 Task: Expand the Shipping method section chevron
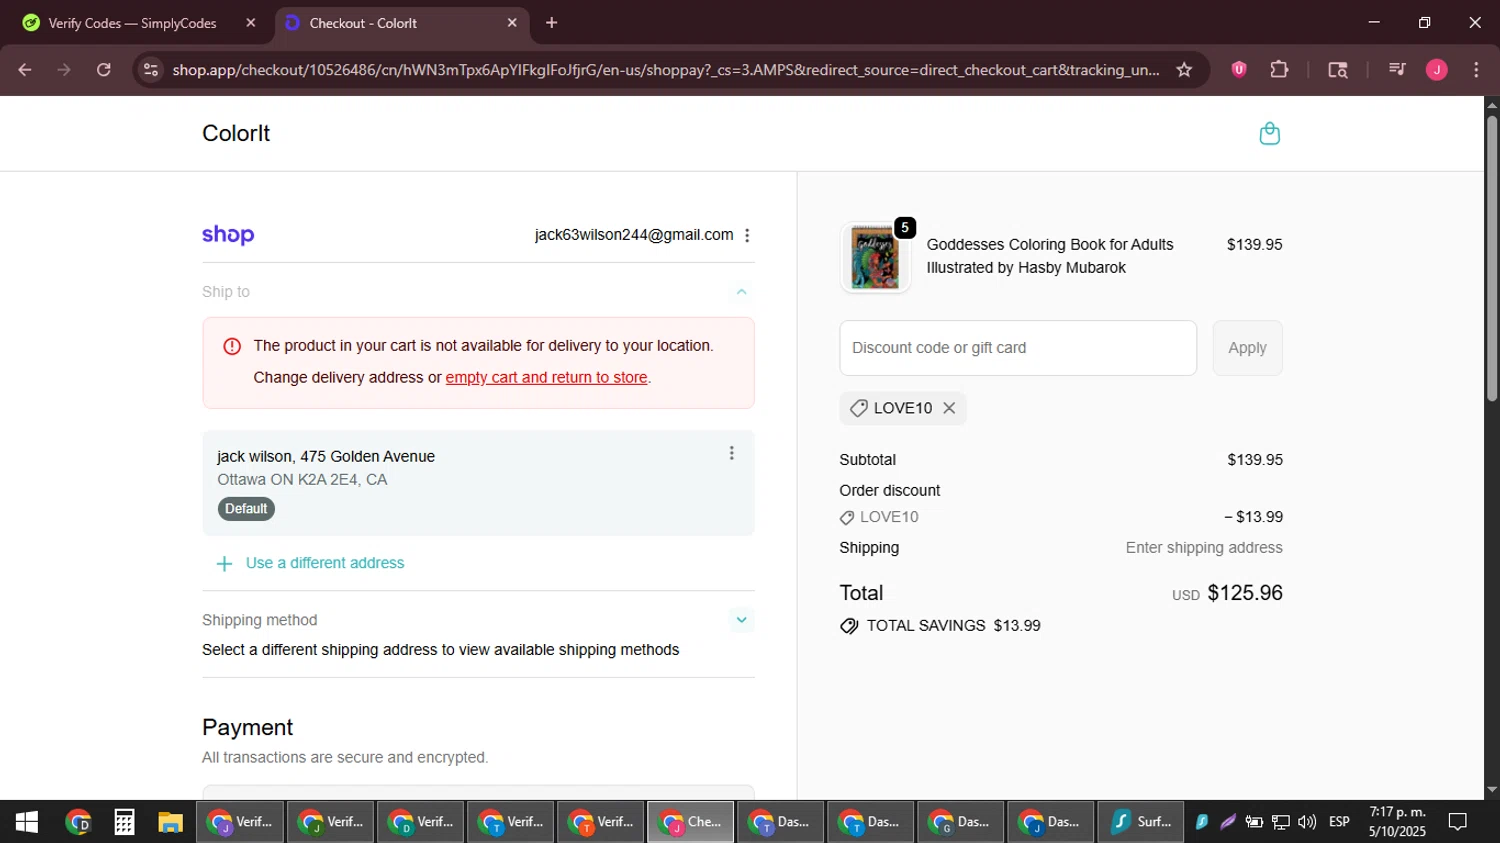[741, 620]
